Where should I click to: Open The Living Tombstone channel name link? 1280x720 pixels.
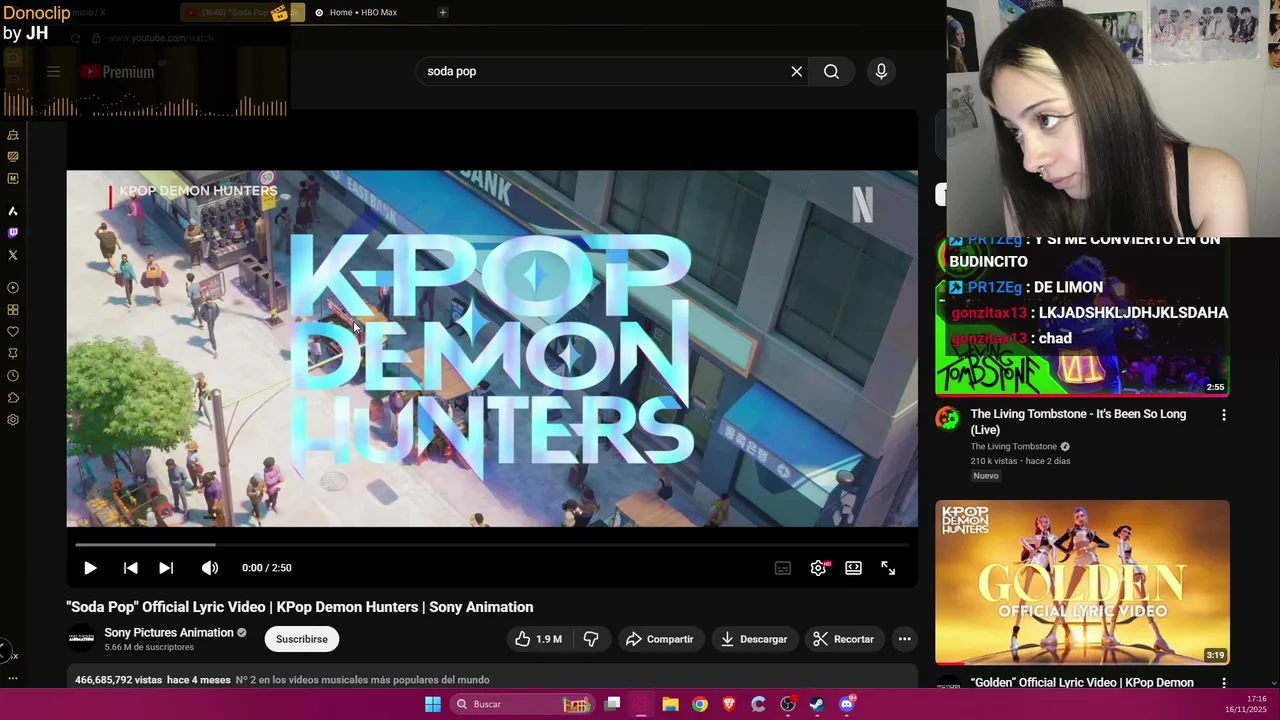coord(1014,447)
